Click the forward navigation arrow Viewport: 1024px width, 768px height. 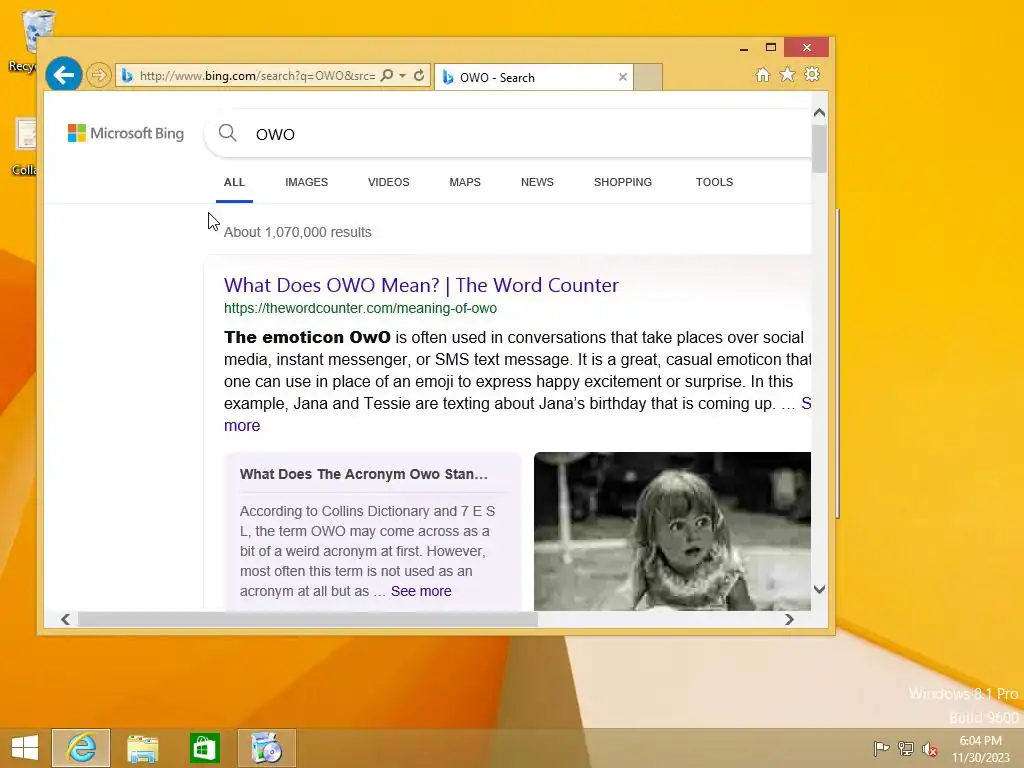(99, 75)
